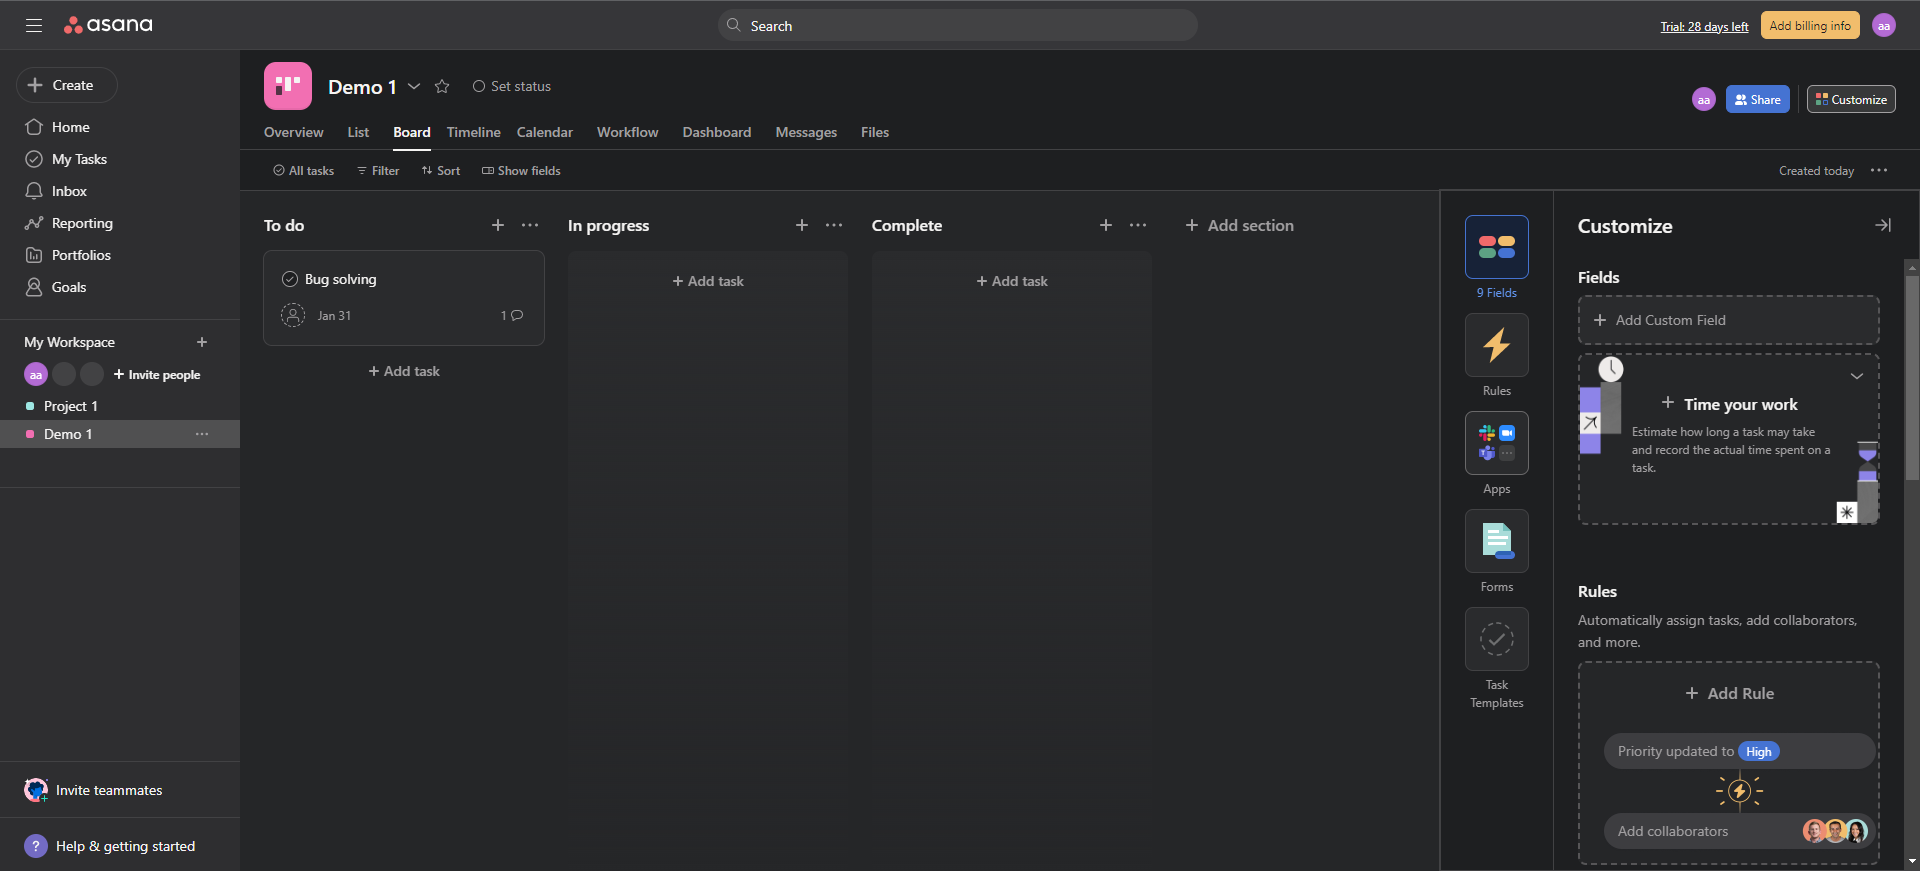Select the 9 Fields icon
The width and height of the screenshot is (1920, 871).
[1496, 248]
